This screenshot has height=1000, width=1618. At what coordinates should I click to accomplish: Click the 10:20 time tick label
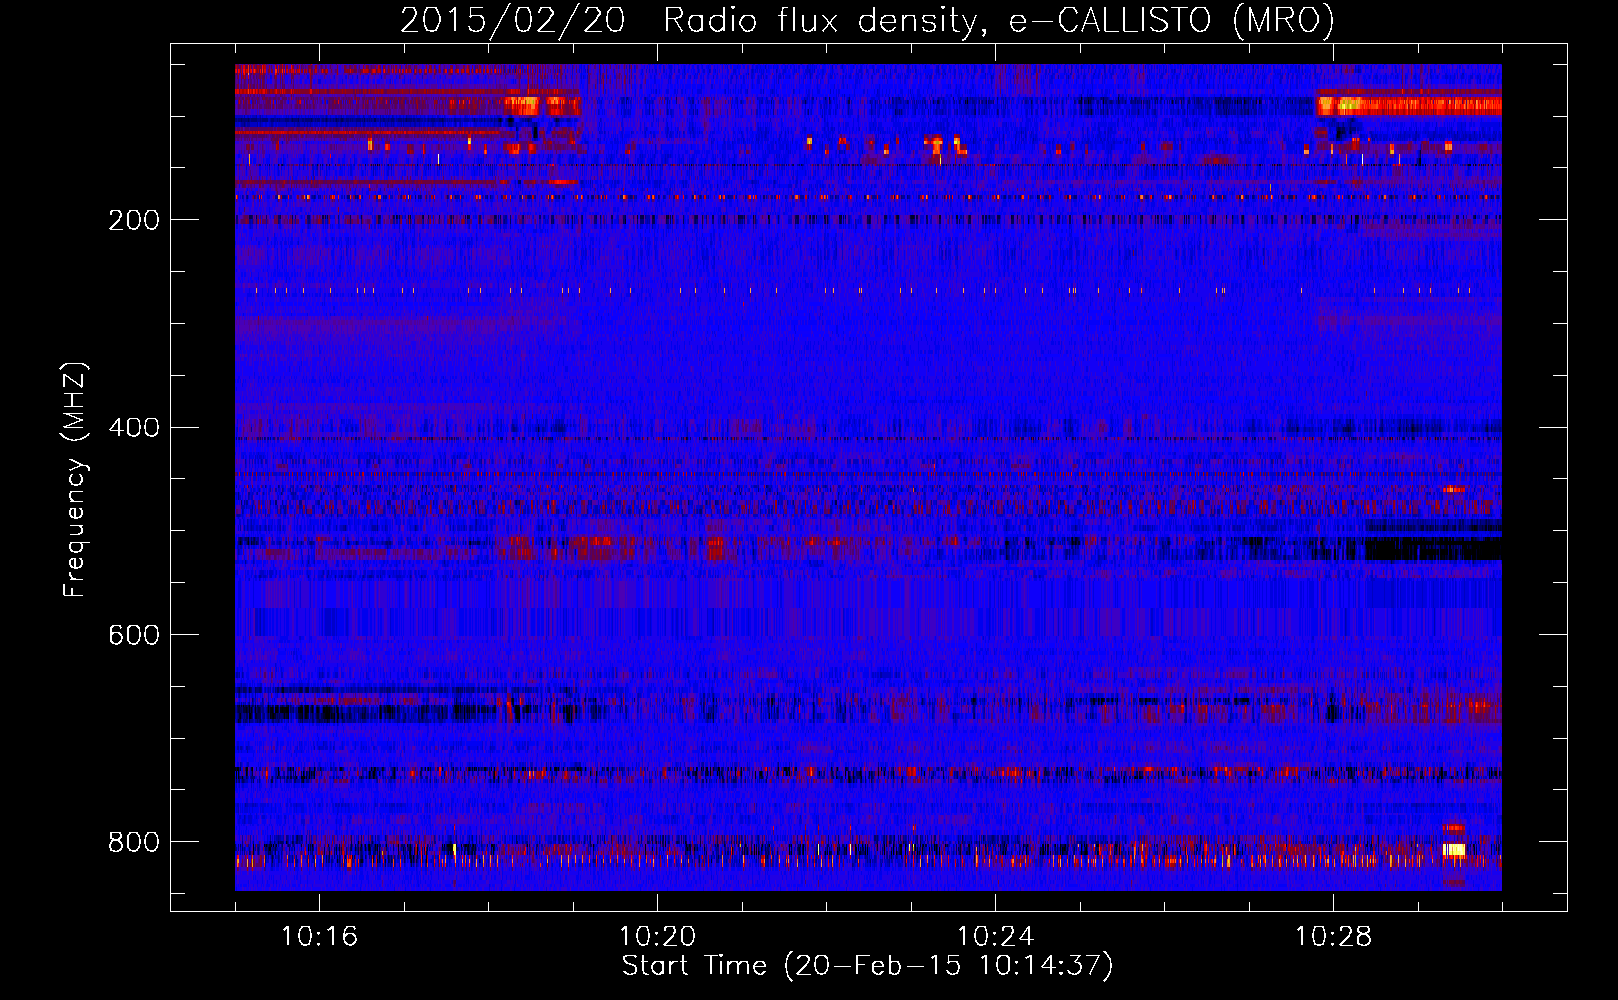(x=657, y=936)
